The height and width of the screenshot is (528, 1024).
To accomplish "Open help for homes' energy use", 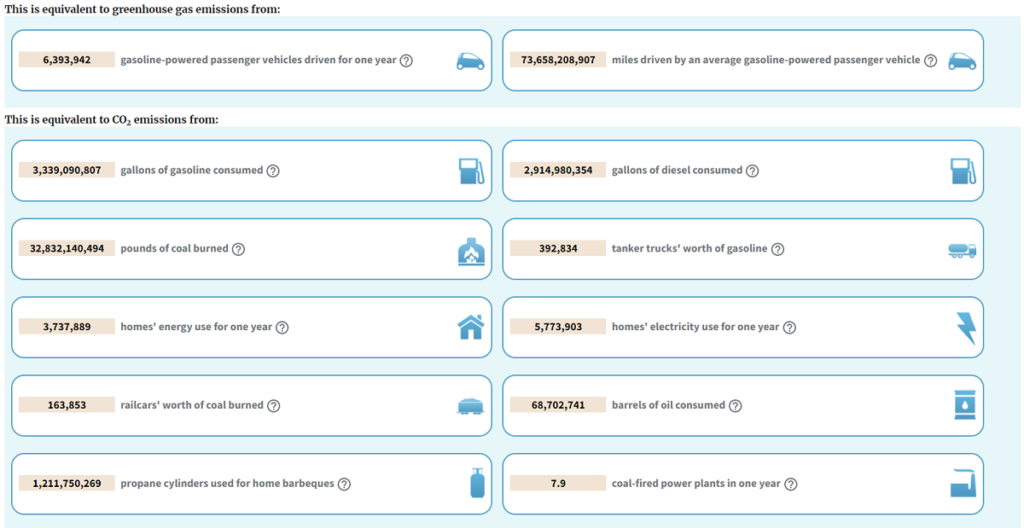I will coord(282,327).
